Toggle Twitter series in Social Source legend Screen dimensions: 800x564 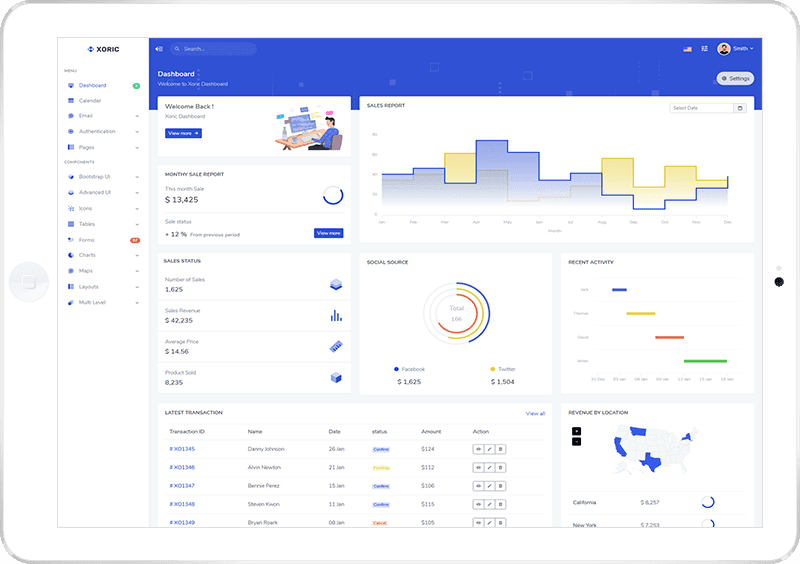tap(502, 369)
